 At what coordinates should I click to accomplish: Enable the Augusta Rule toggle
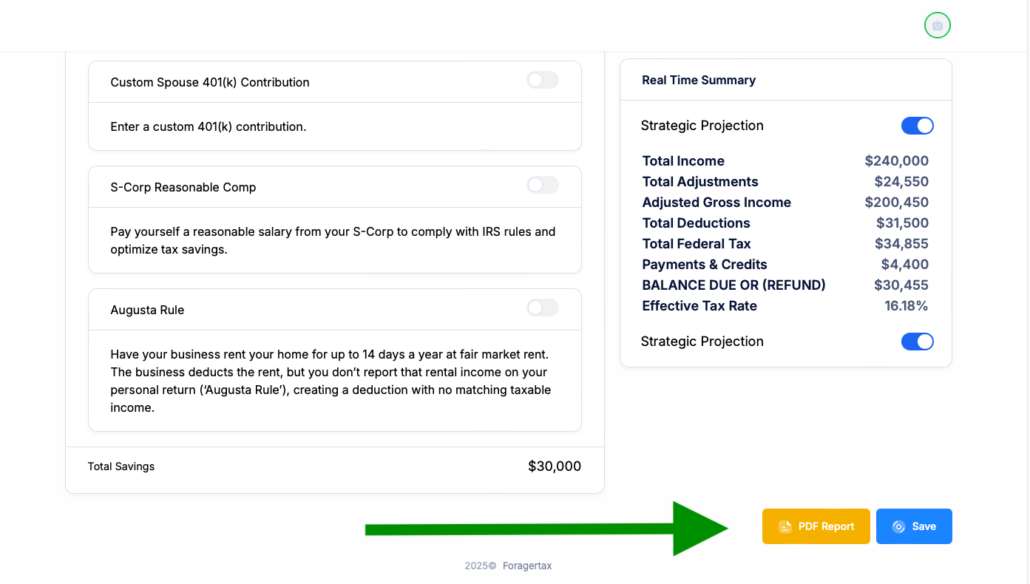[542, 308]
